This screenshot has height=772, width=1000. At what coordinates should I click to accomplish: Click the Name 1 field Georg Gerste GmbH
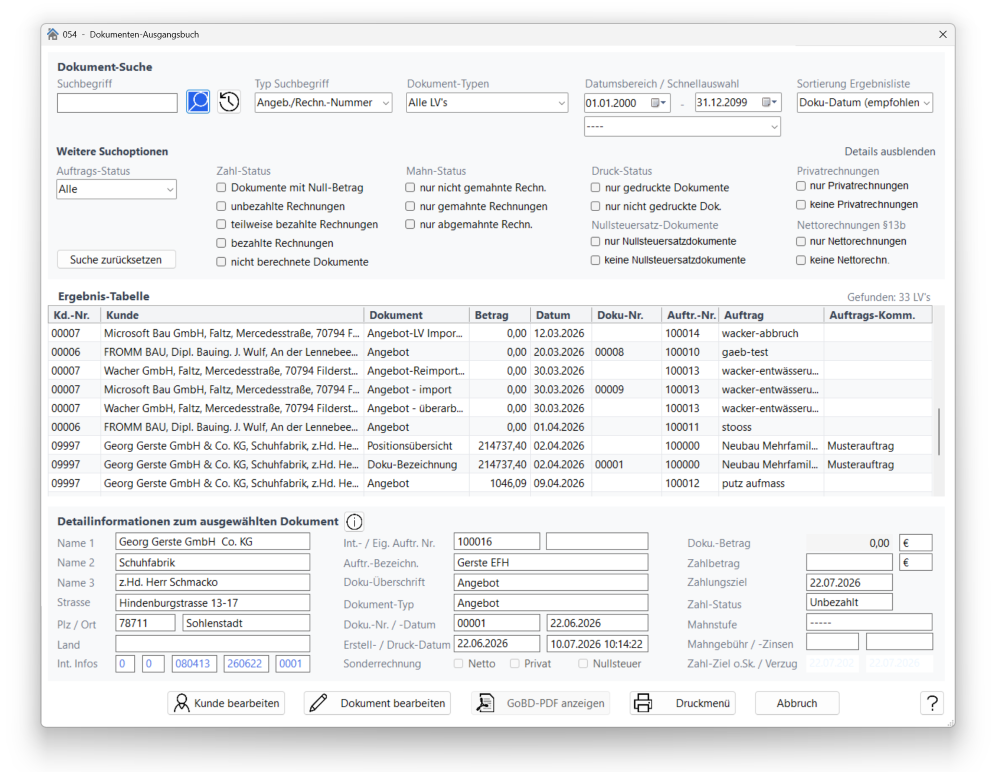tap(212, 542)
